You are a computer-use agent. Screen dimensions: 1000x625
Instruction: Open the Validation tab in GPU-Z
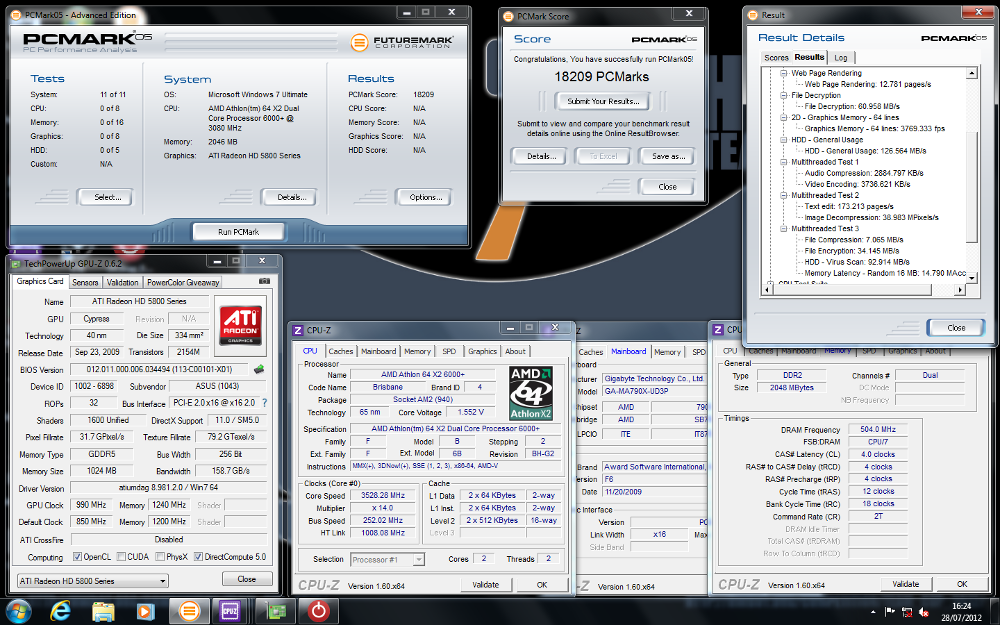coord(122,283)
